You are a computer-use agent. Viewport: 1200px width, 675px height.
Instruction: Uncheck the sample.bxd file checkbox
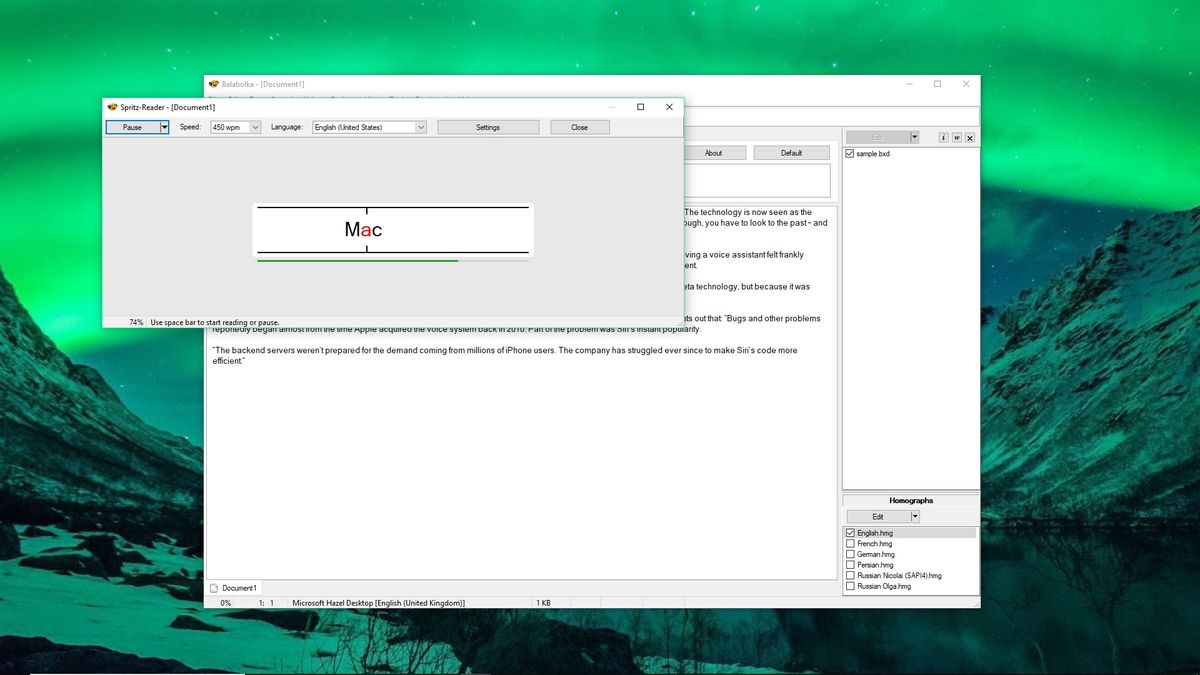point(851,153)
